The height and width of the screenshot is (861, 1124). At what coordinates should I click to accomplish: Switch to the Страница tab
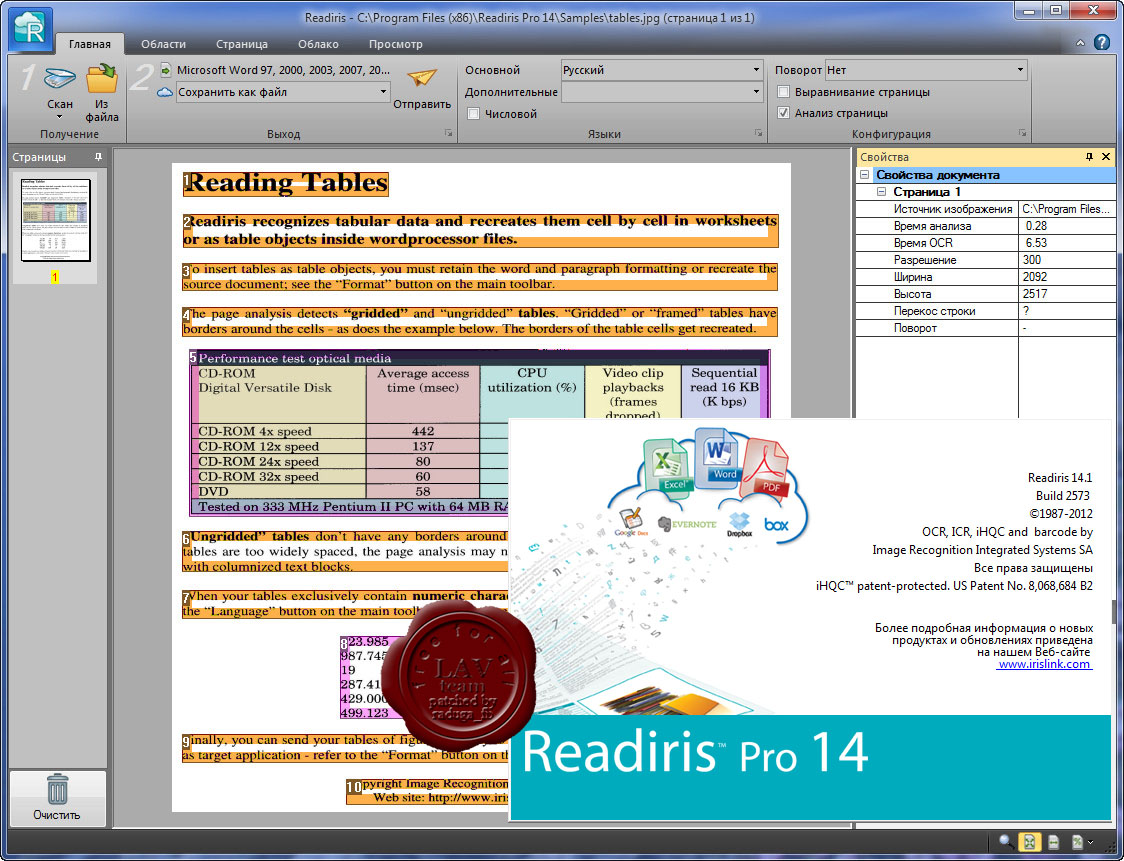point(242,44)
